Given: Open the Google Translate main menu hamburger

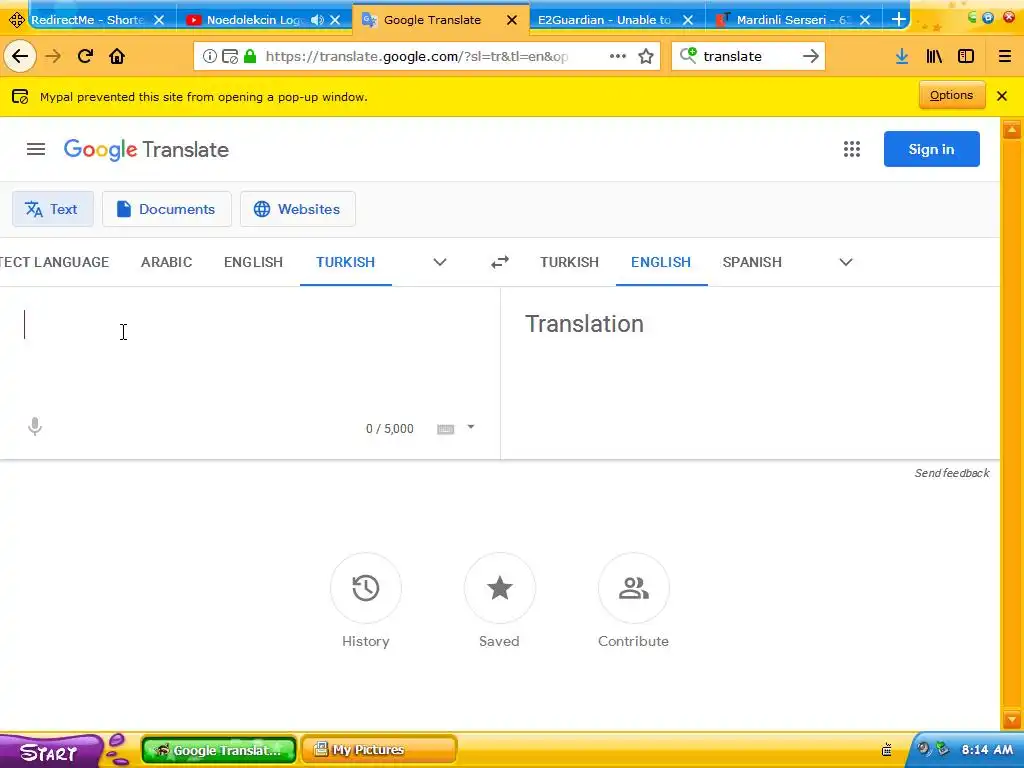Looking at the screenshot, I should 36,150.
